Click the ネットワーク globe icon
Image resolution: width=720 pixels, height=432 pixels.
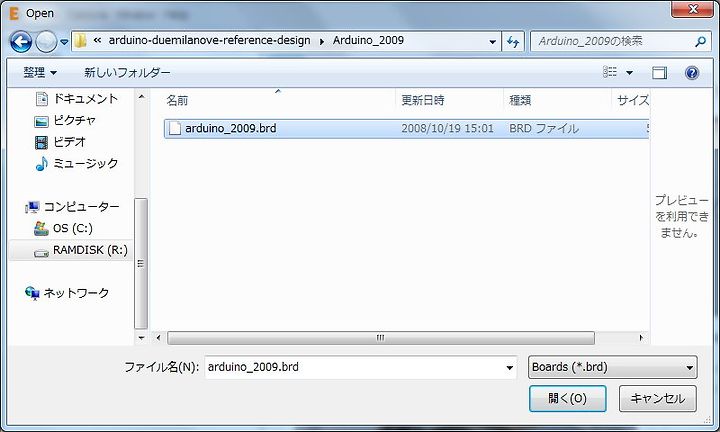32,293
